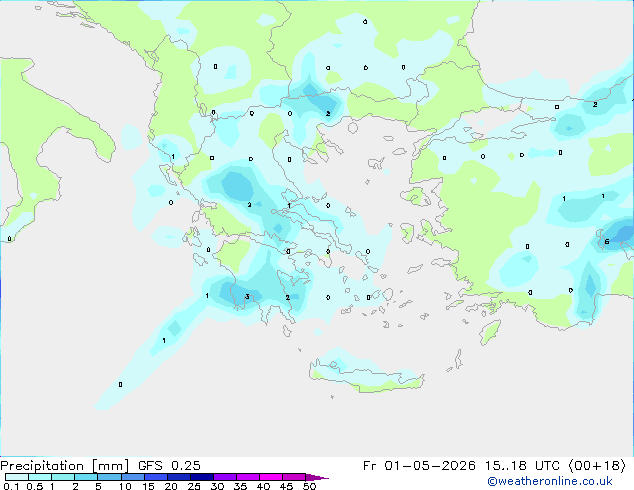The height and width of the screenshot is (490, 634).
Task: Click the '25' legend scale label
Action: click(x=194, y=486)
